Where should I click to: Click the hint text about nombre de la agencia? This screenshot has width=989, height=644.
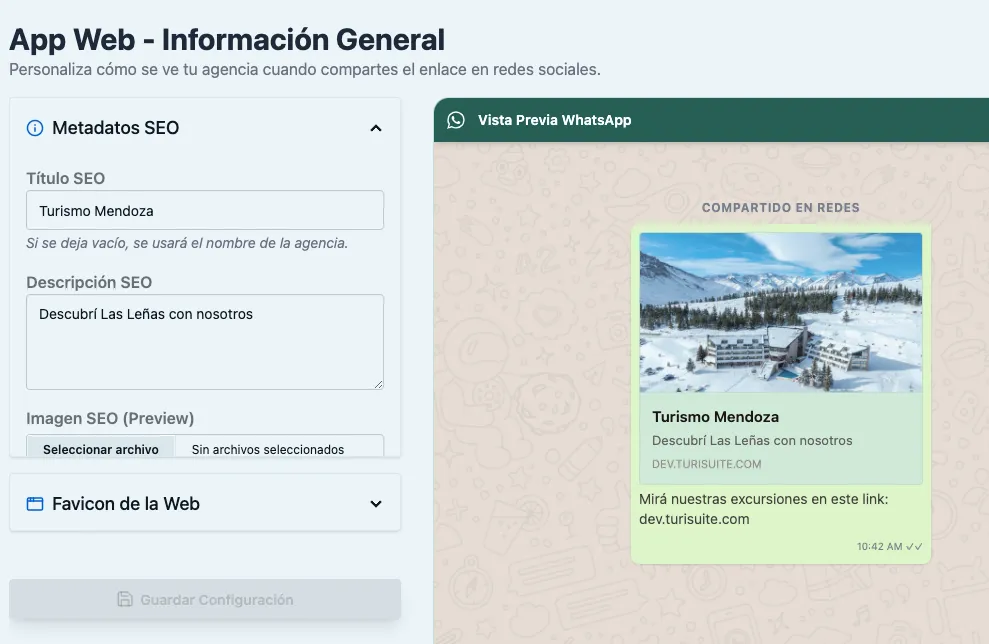(187, 243)
